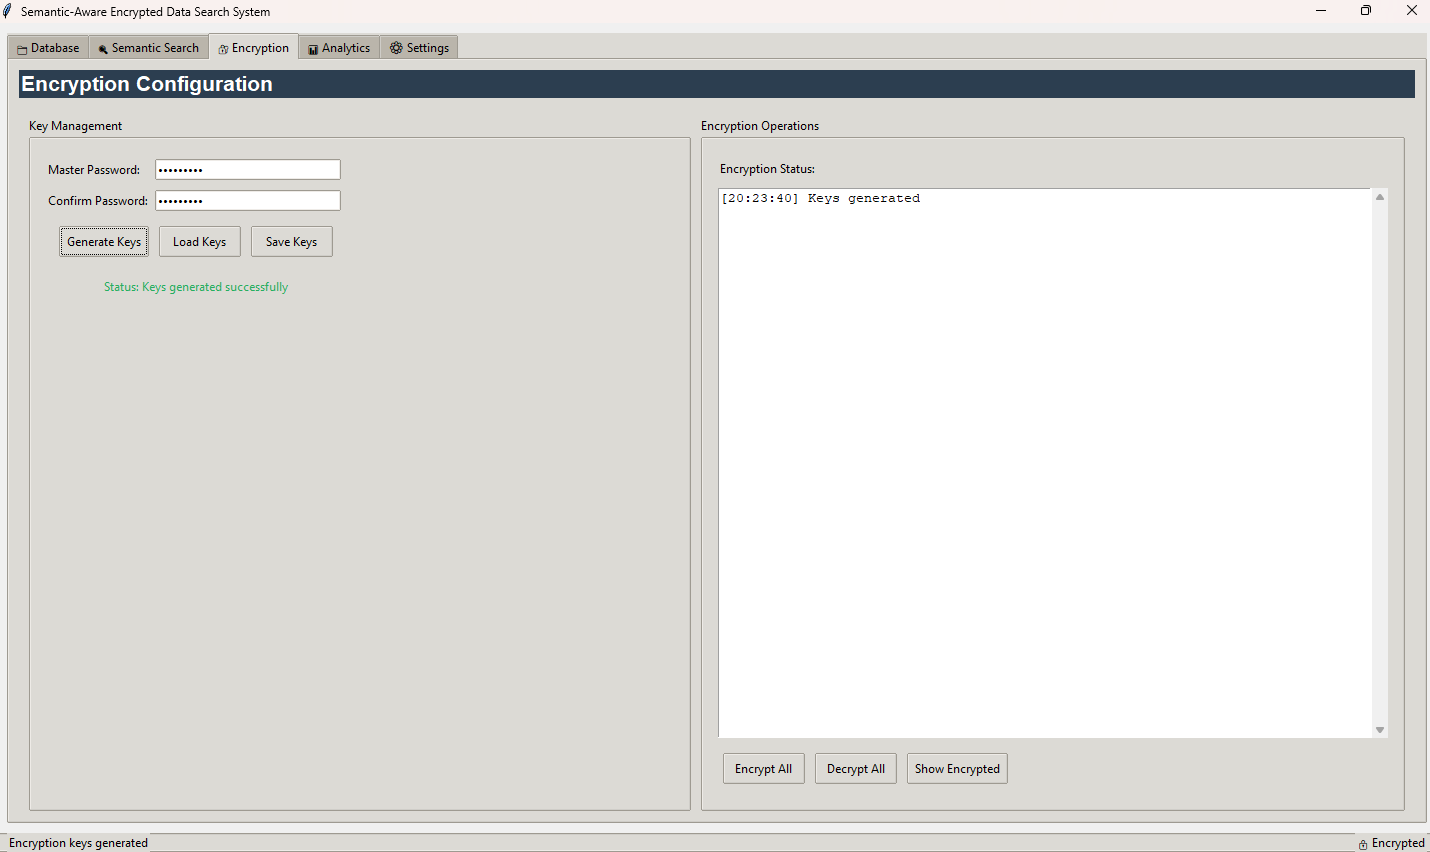The height and width of the screenshot is (852, 1430).
Task: Select the Encryption tab
Action: coord(254,48)
